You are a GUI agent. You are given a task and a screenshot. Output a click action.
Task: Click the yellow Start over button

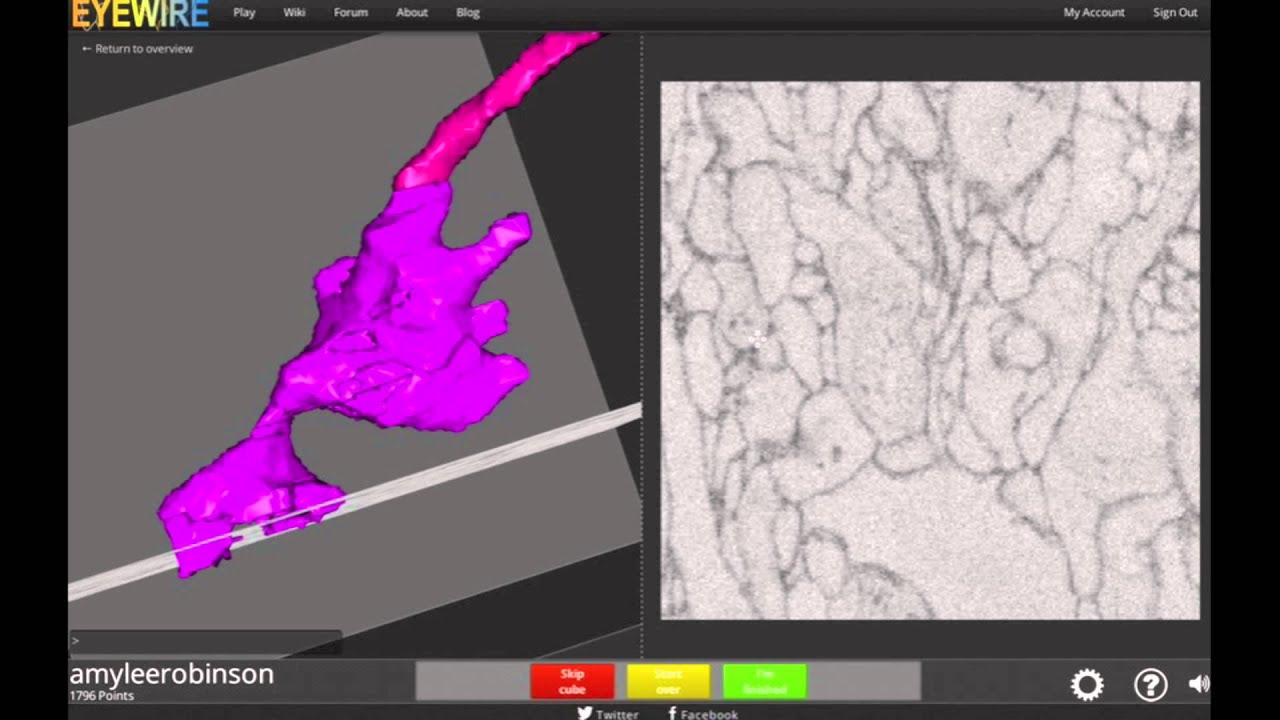click(x=668, y=681)
